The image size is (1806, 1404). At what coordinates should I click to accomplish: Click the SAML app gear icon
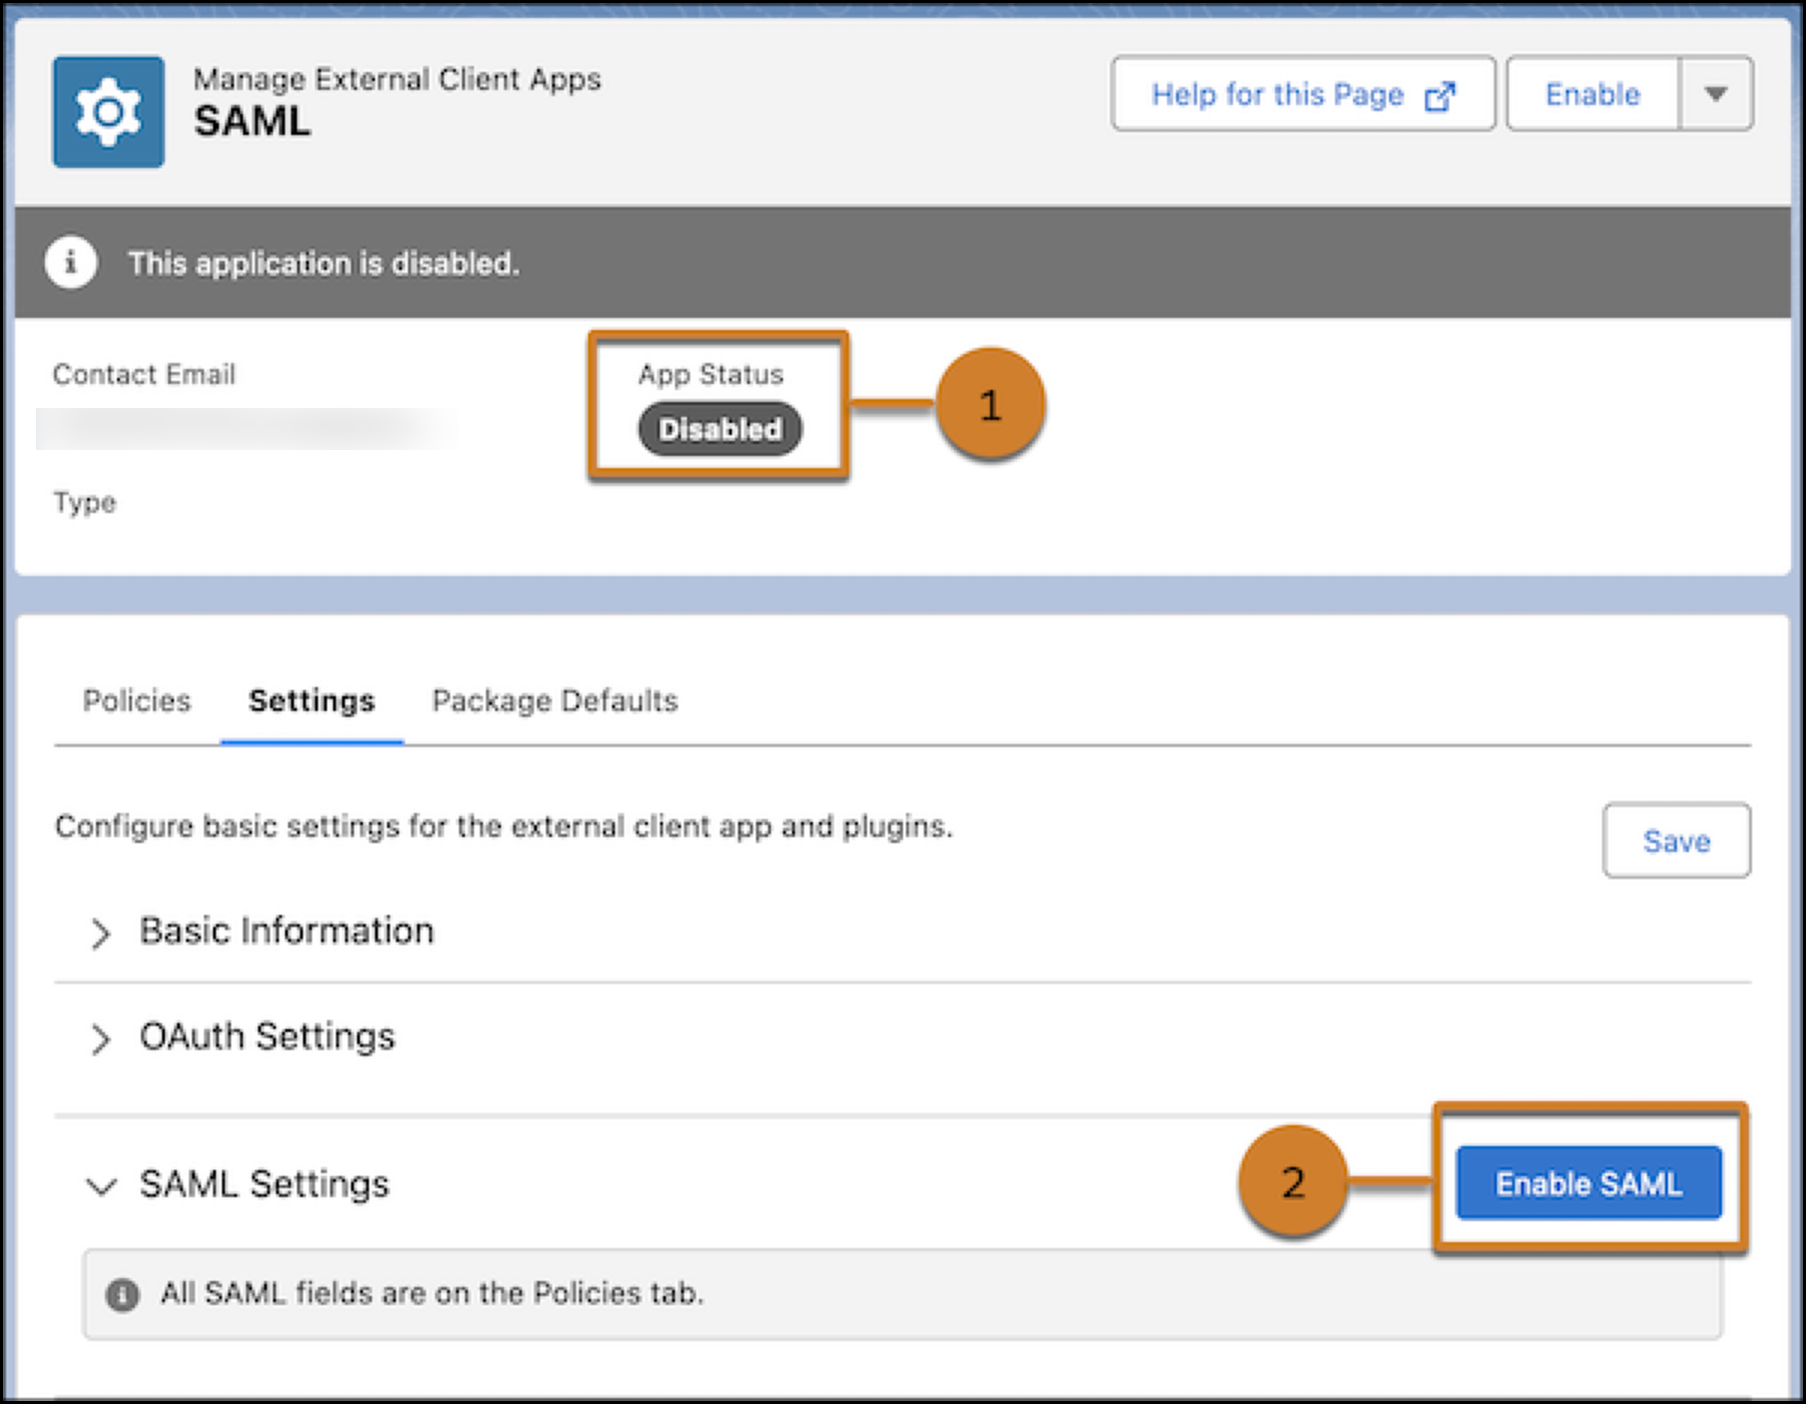pyautogui.click(x=108, y=111)
